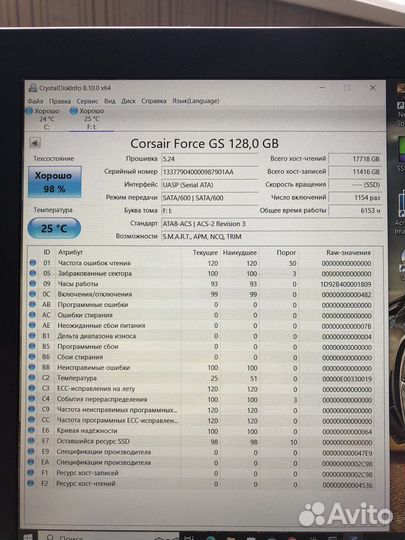Select the Оставшийся ресурс SSD attribute name
The width and height of the screenshot is (405, 540).
[93, 441]
